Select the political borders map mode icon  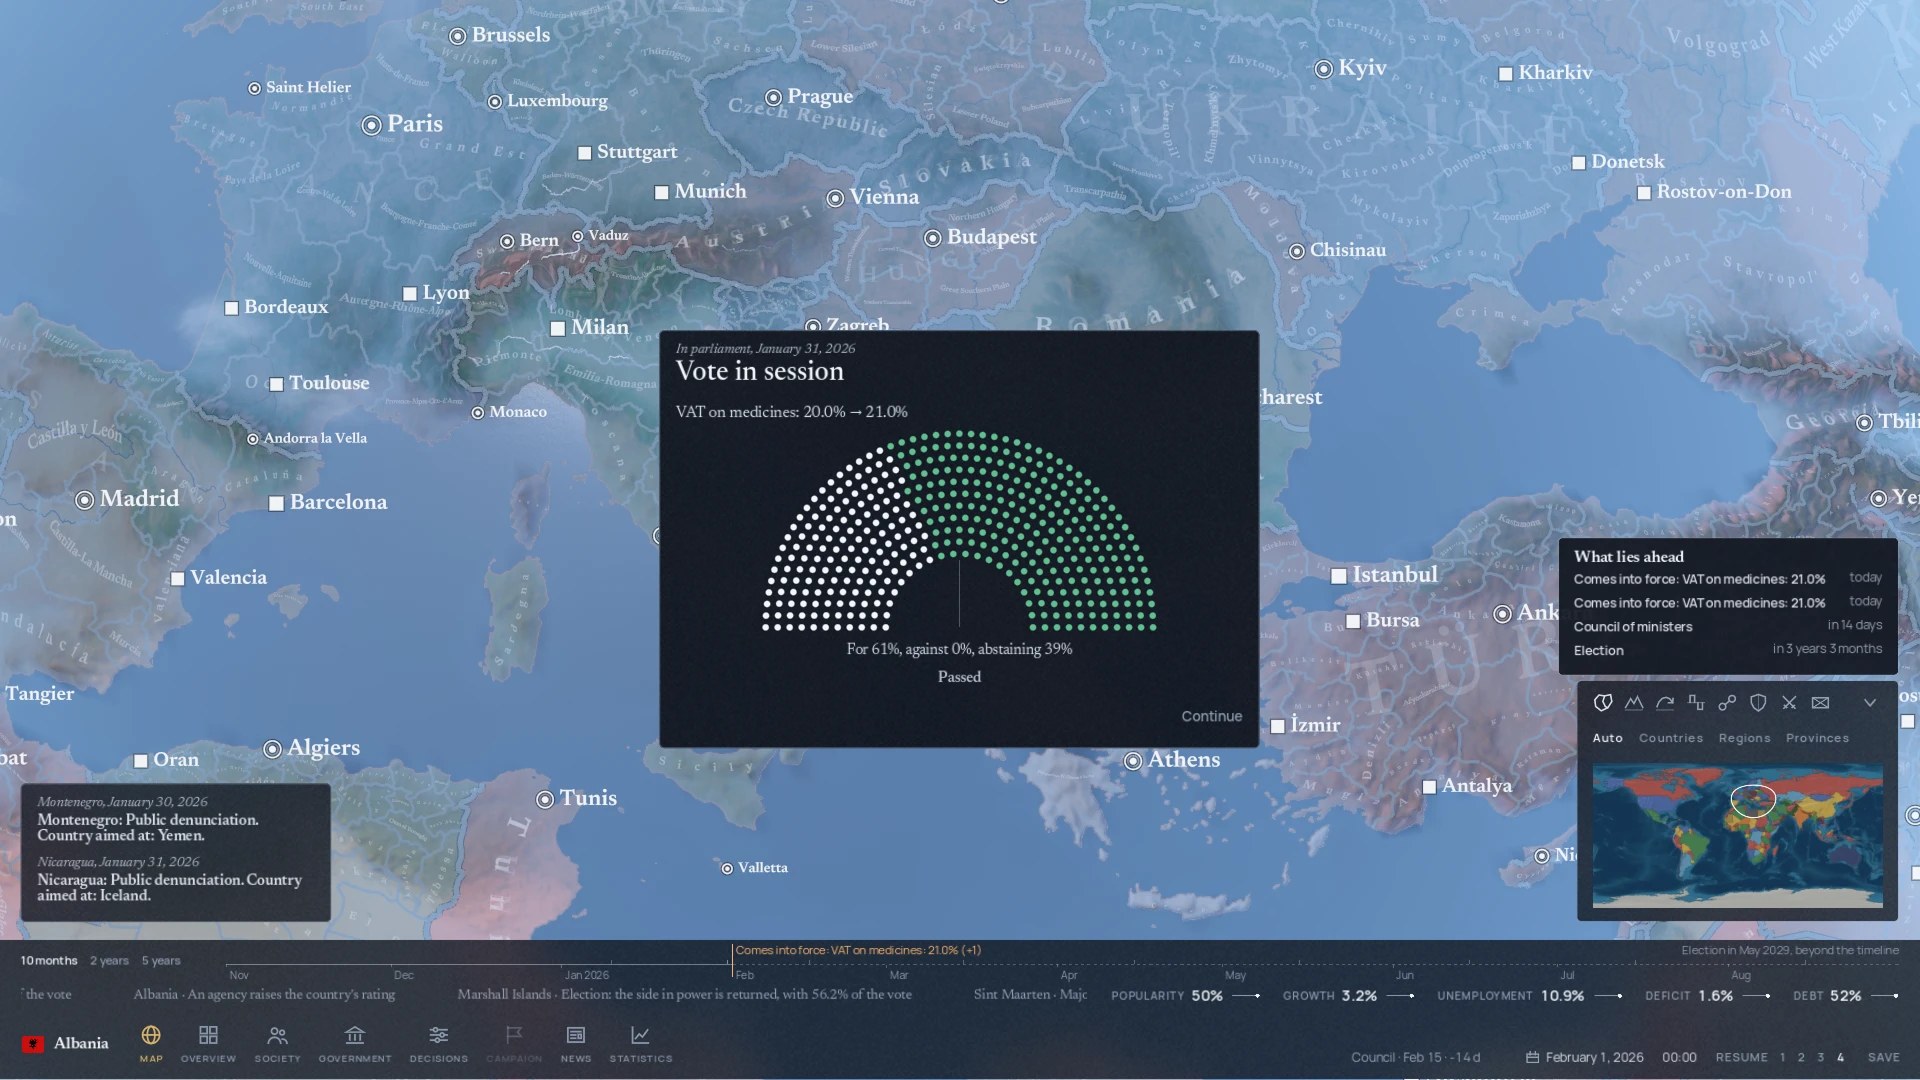pos(1603,703)
